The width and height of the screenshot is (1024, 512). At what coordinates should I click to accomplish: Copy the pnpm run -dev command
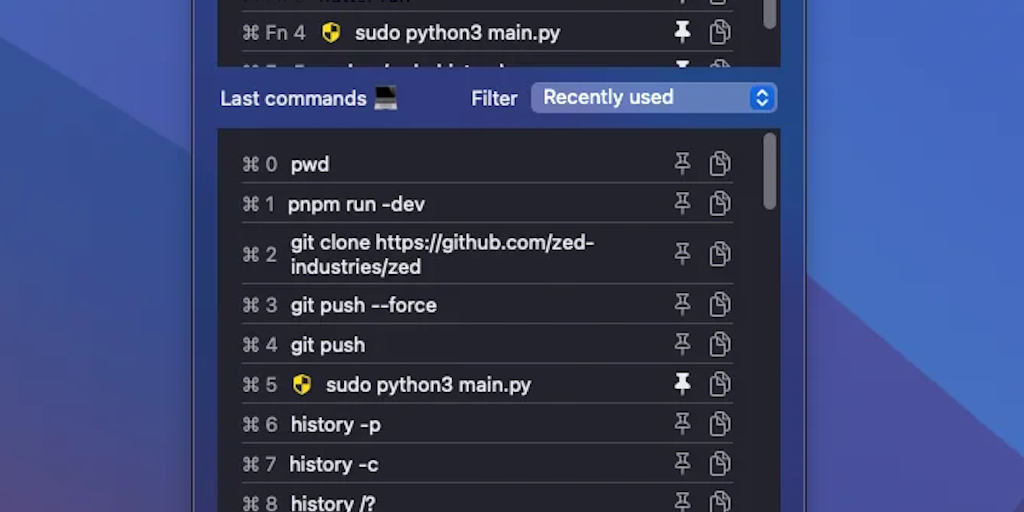[720, 204]
